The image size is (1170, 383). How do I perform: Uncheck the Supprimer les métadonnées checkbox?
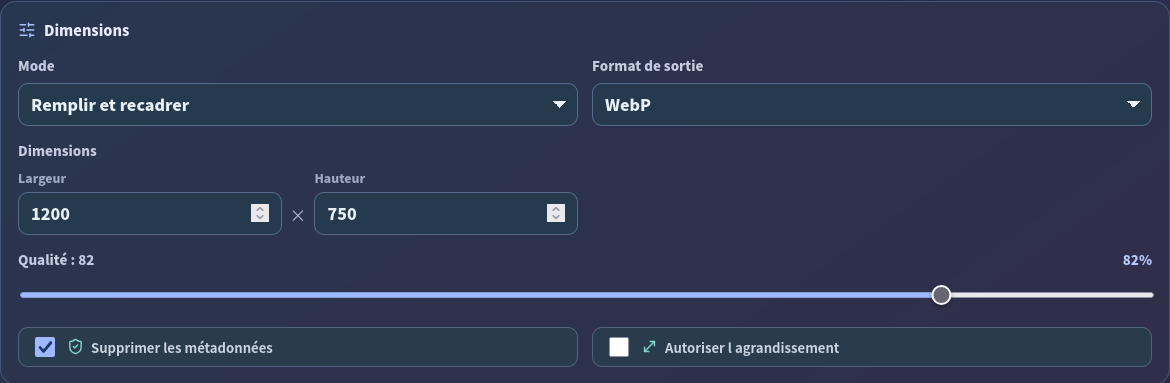45,347
